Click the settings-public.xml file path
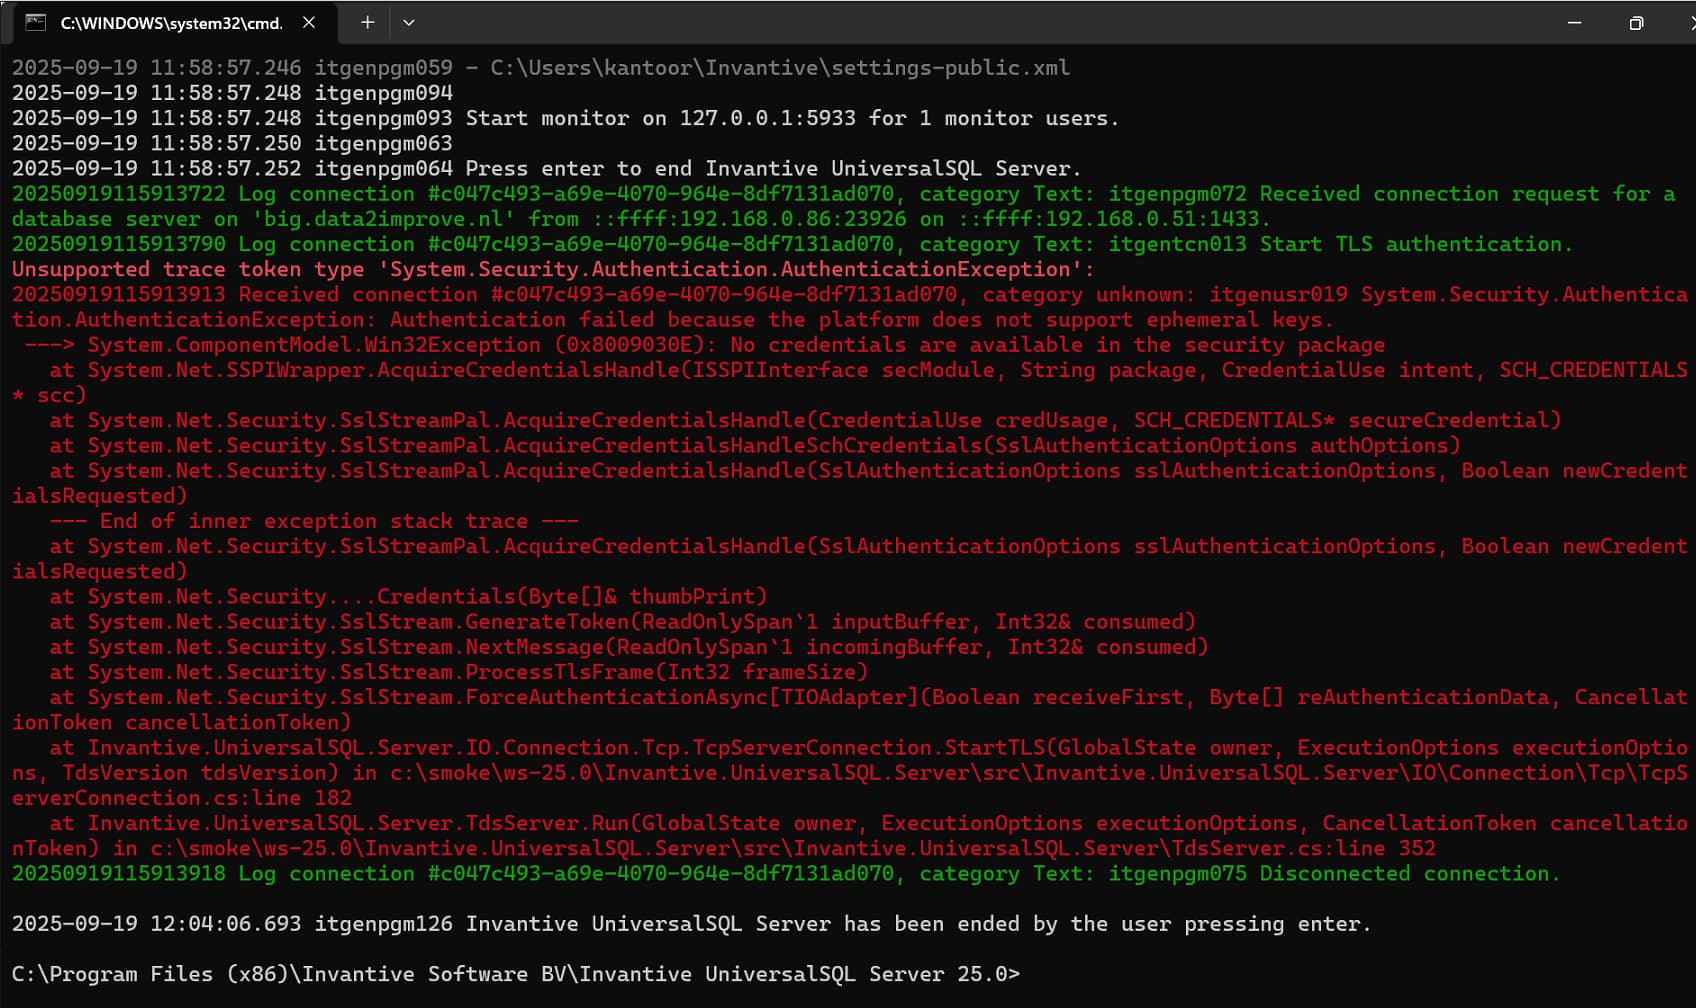The height and width of the screenshot is (1008, 1696). click(780, 68)
